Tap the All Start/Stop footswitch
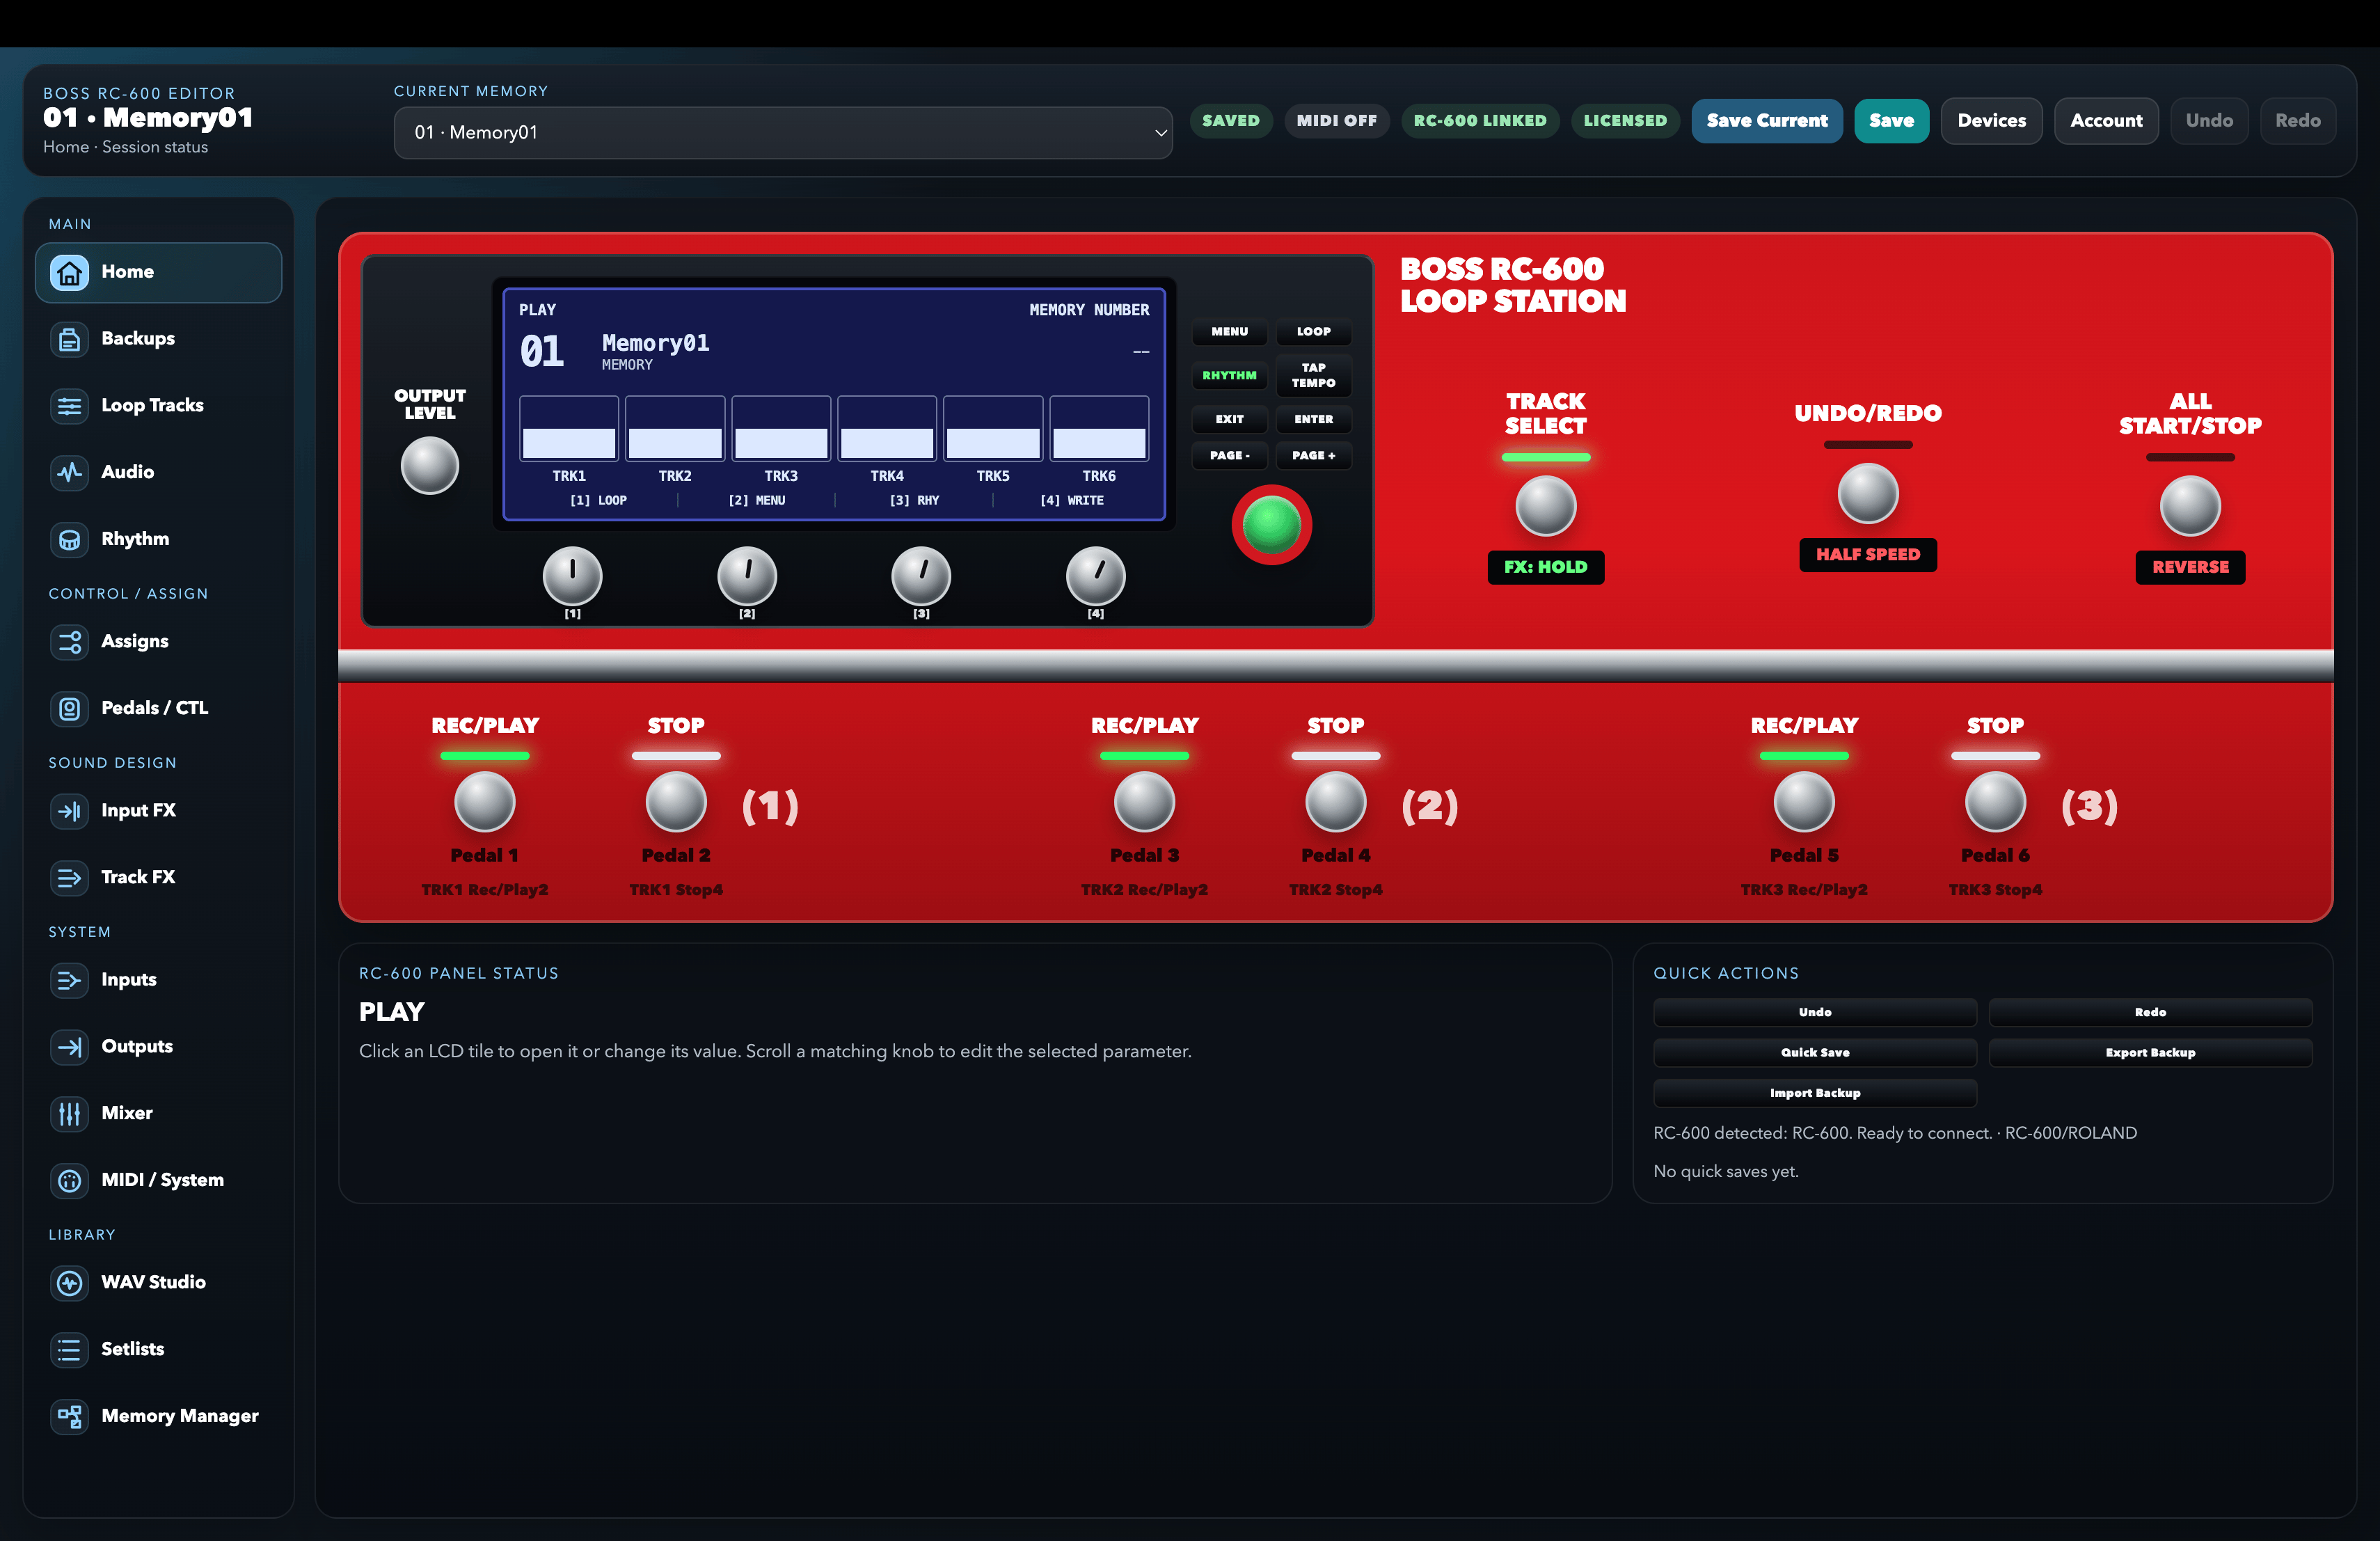2380x1541 pixels. 2190,506
